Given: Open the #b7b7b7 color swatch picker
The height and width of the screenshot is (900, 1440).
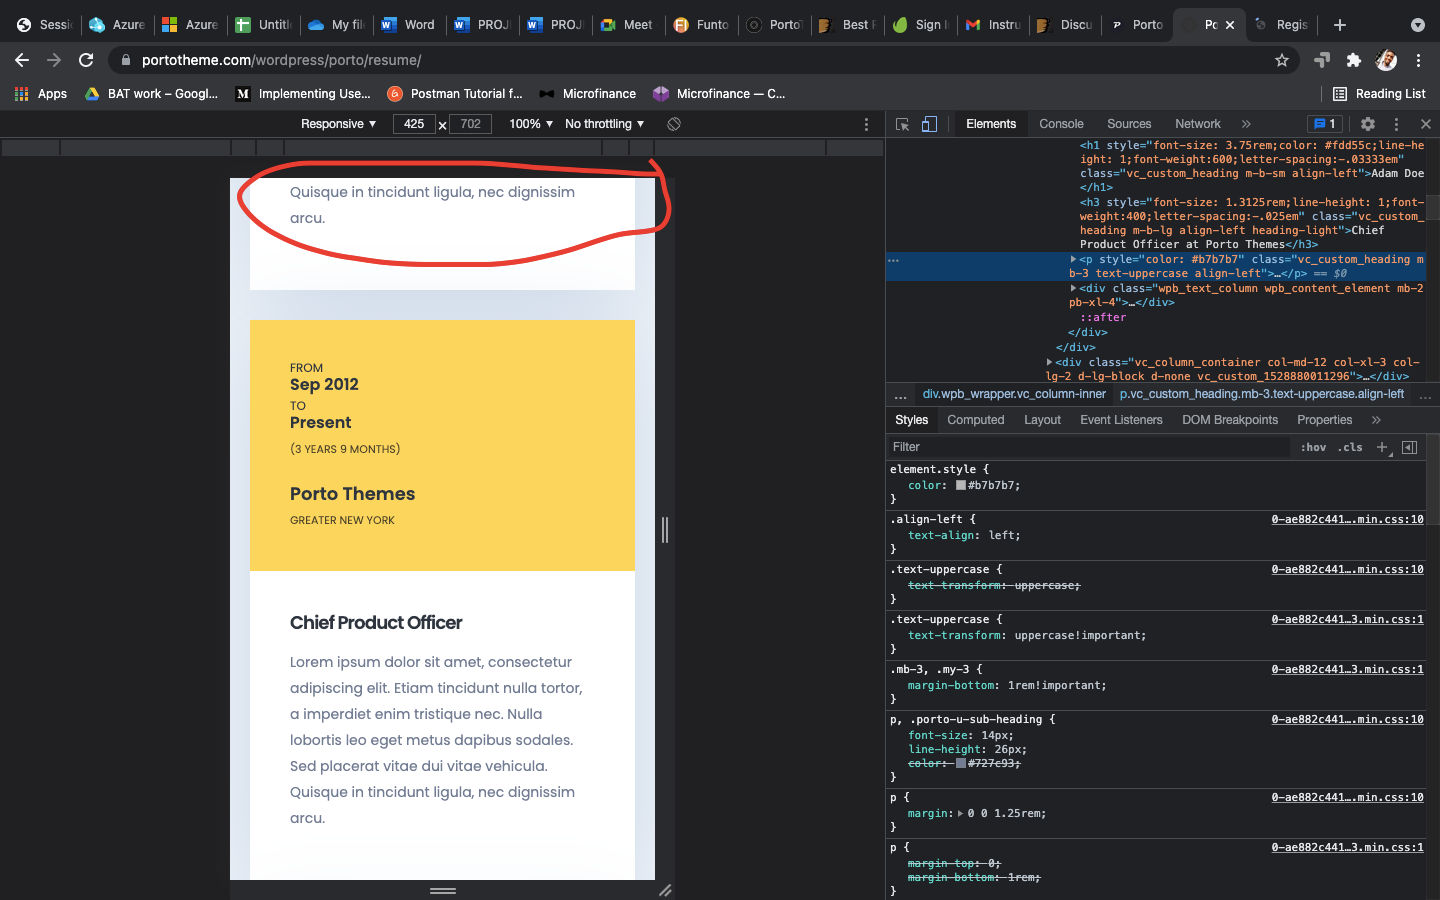Looking at the screenshot, I should tap(961, 485).
